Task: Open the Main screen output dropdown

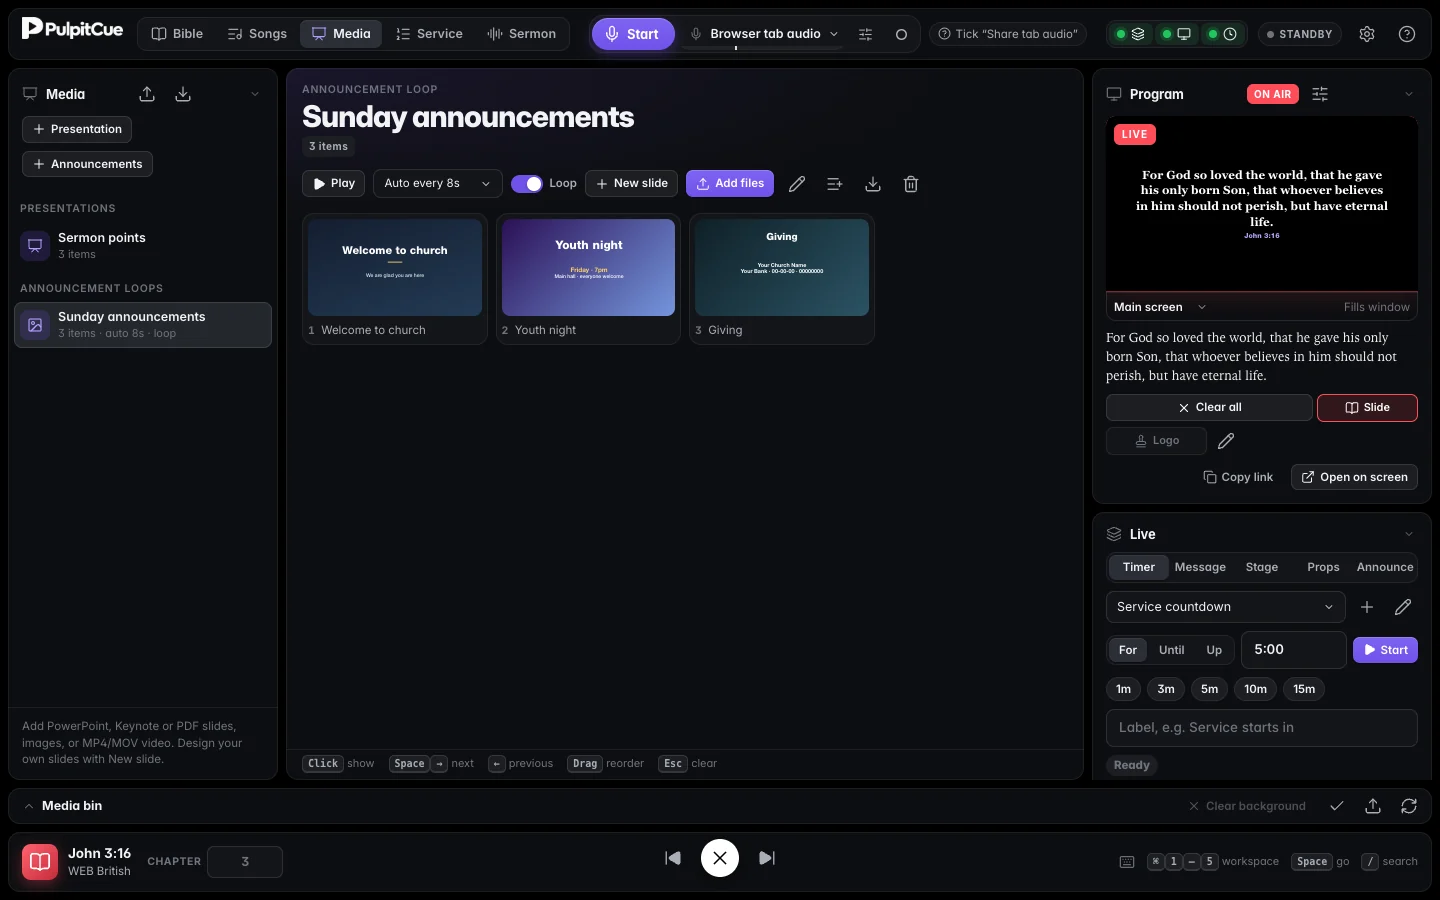Action: pos(1160,307)
